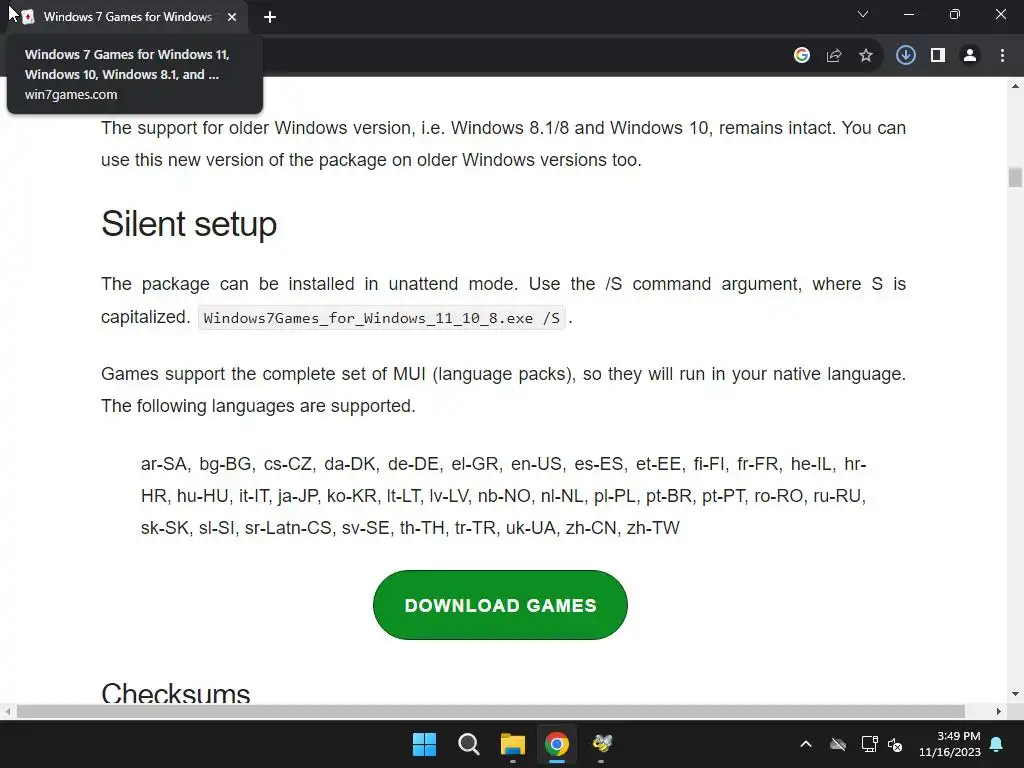This screenshot has height=768, width=1024.
Task: Open the network display tray icon
Action: click(x=869, y=744)
